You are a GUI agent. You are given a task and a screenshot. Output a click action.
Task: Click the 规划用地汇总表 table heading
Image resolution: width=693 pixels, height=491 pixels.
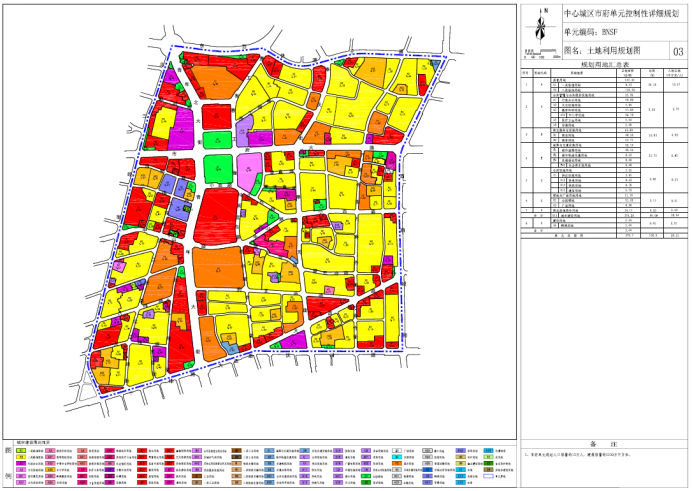(602, 63)
